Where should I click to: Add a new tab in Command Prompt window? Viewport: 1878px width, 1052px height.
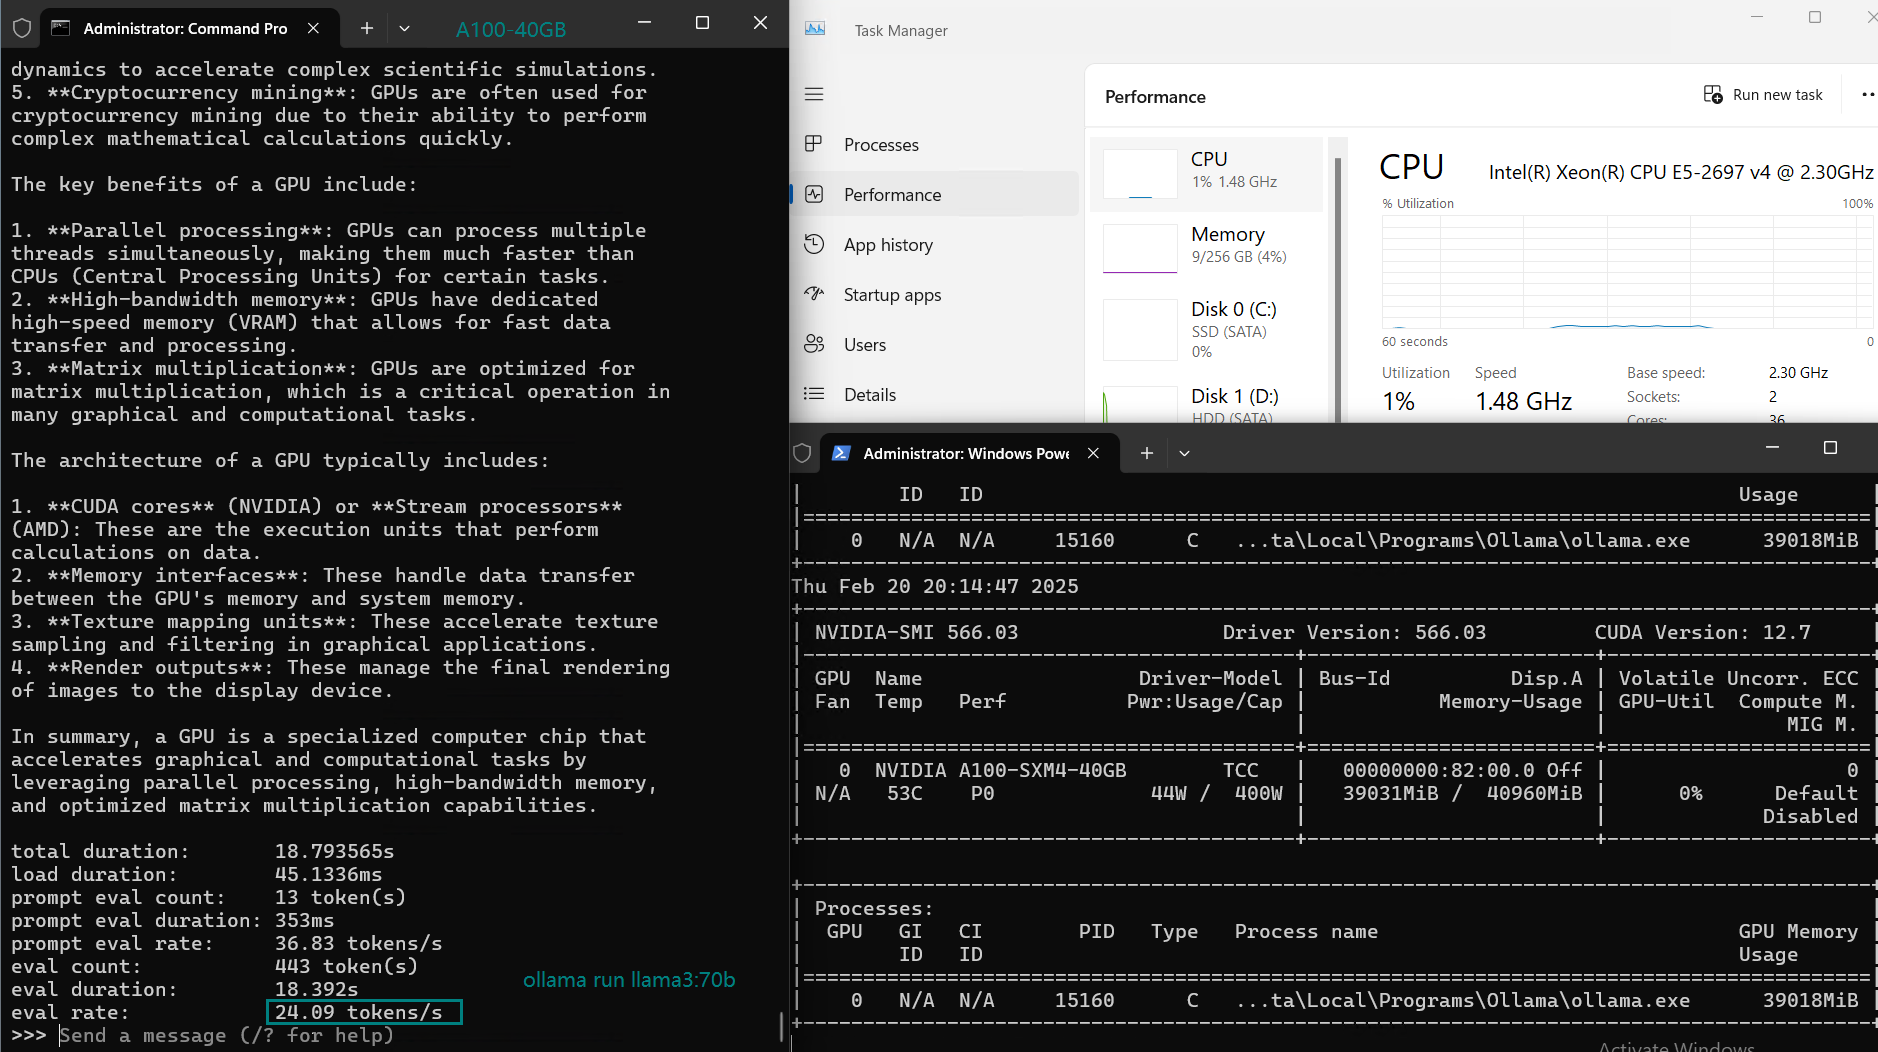(x=366, y=28)
